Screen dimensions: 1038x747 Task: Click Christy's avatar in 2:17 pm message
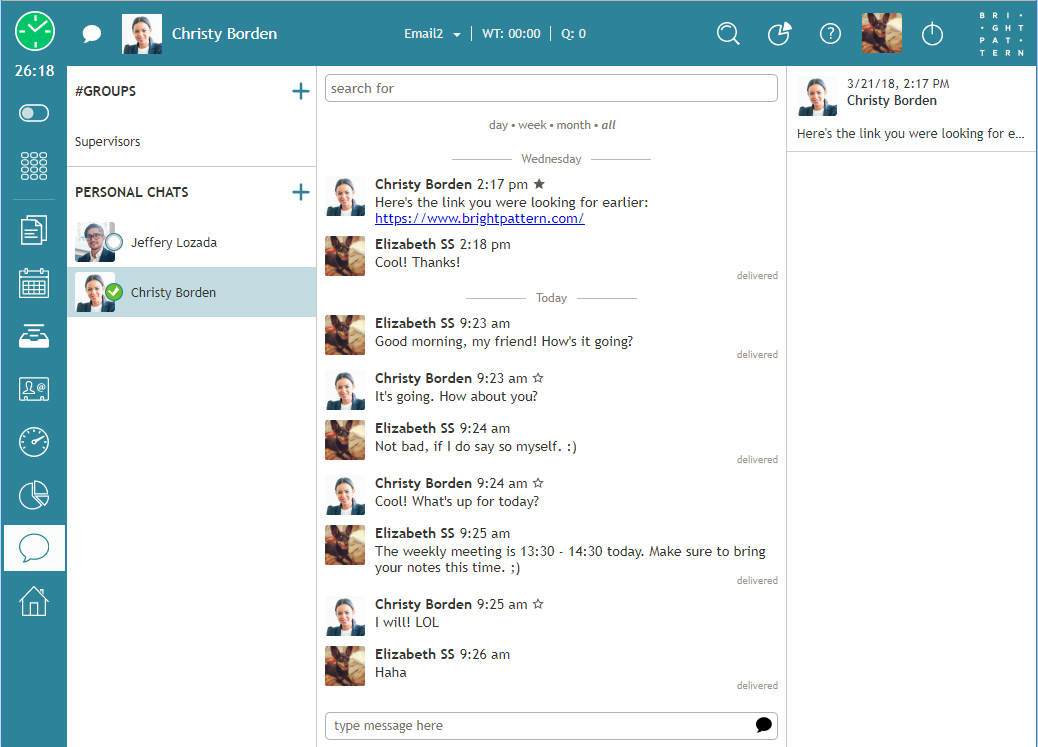pos(345,197)
